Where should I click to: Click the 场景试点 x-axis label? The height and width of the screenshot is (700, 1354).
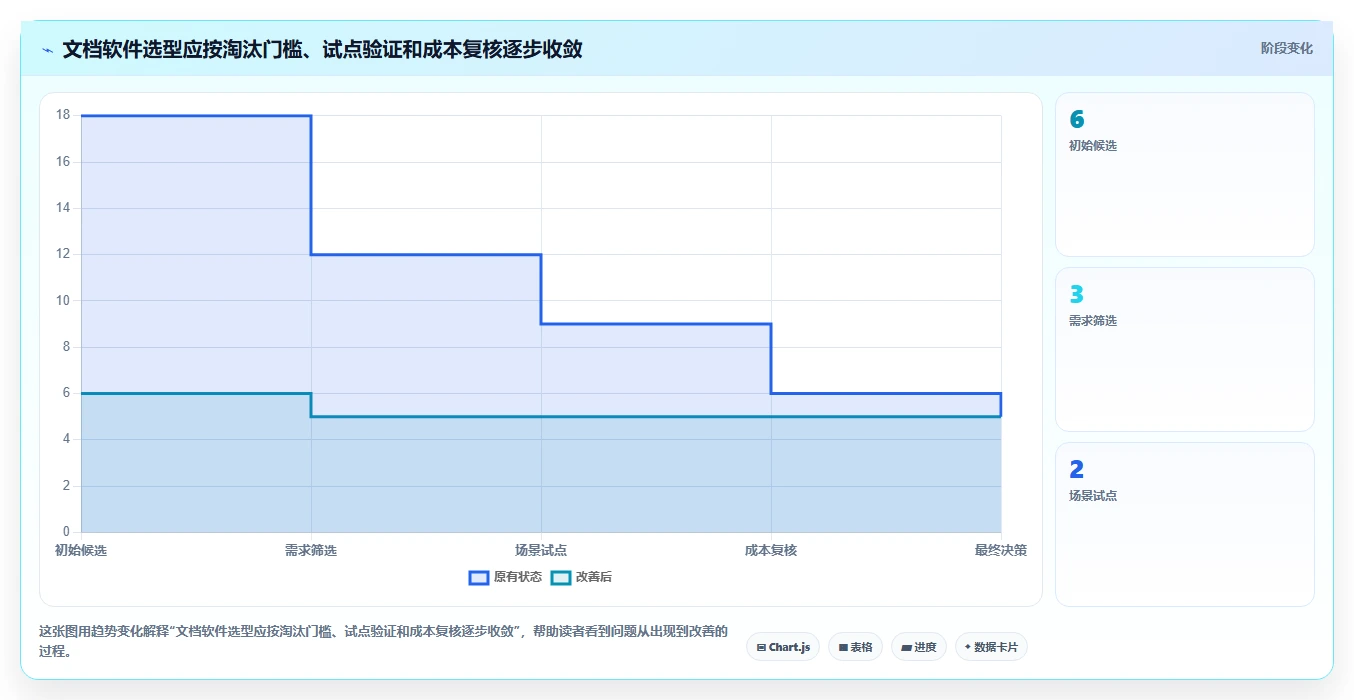click(x=541, y=550)
